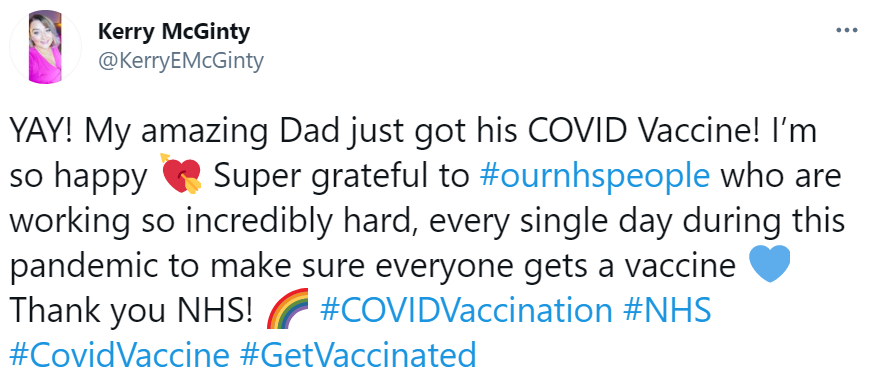Follow the #NHS hashtag link
The image size is (880, 374).
667,311
